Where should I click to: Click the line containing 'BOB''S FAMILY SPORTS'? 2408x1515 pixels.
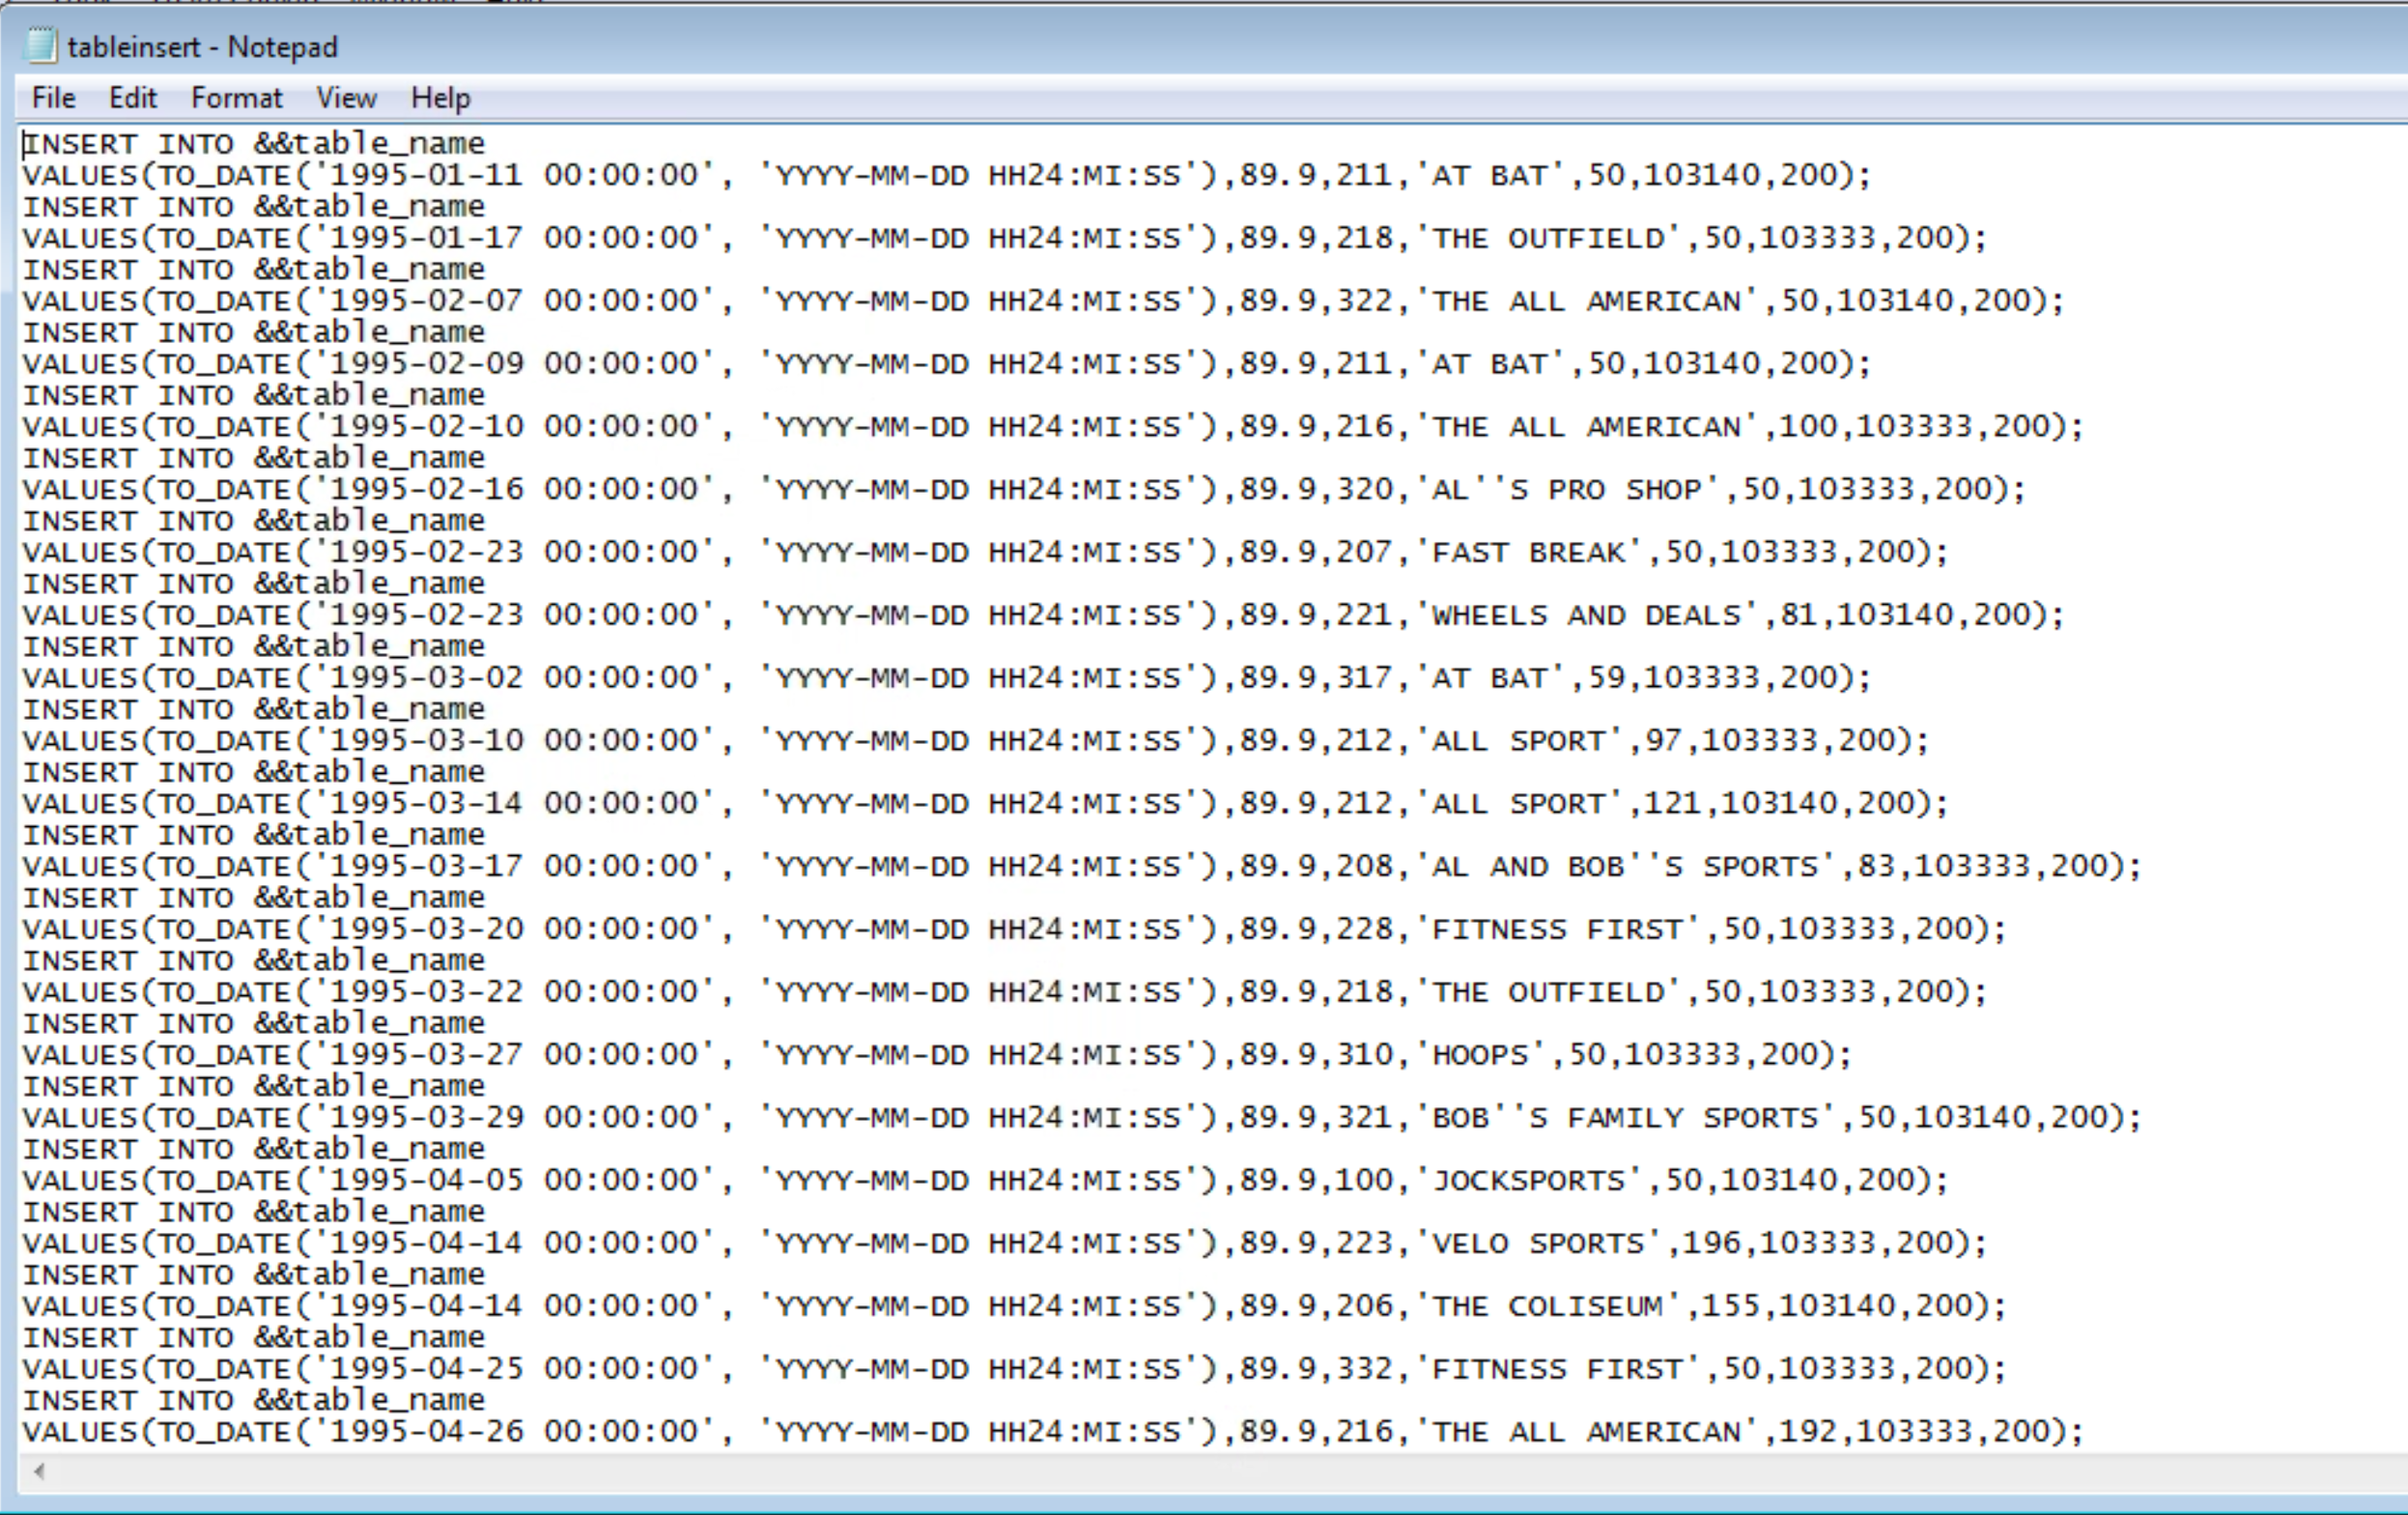(x=1082, y=1118)
